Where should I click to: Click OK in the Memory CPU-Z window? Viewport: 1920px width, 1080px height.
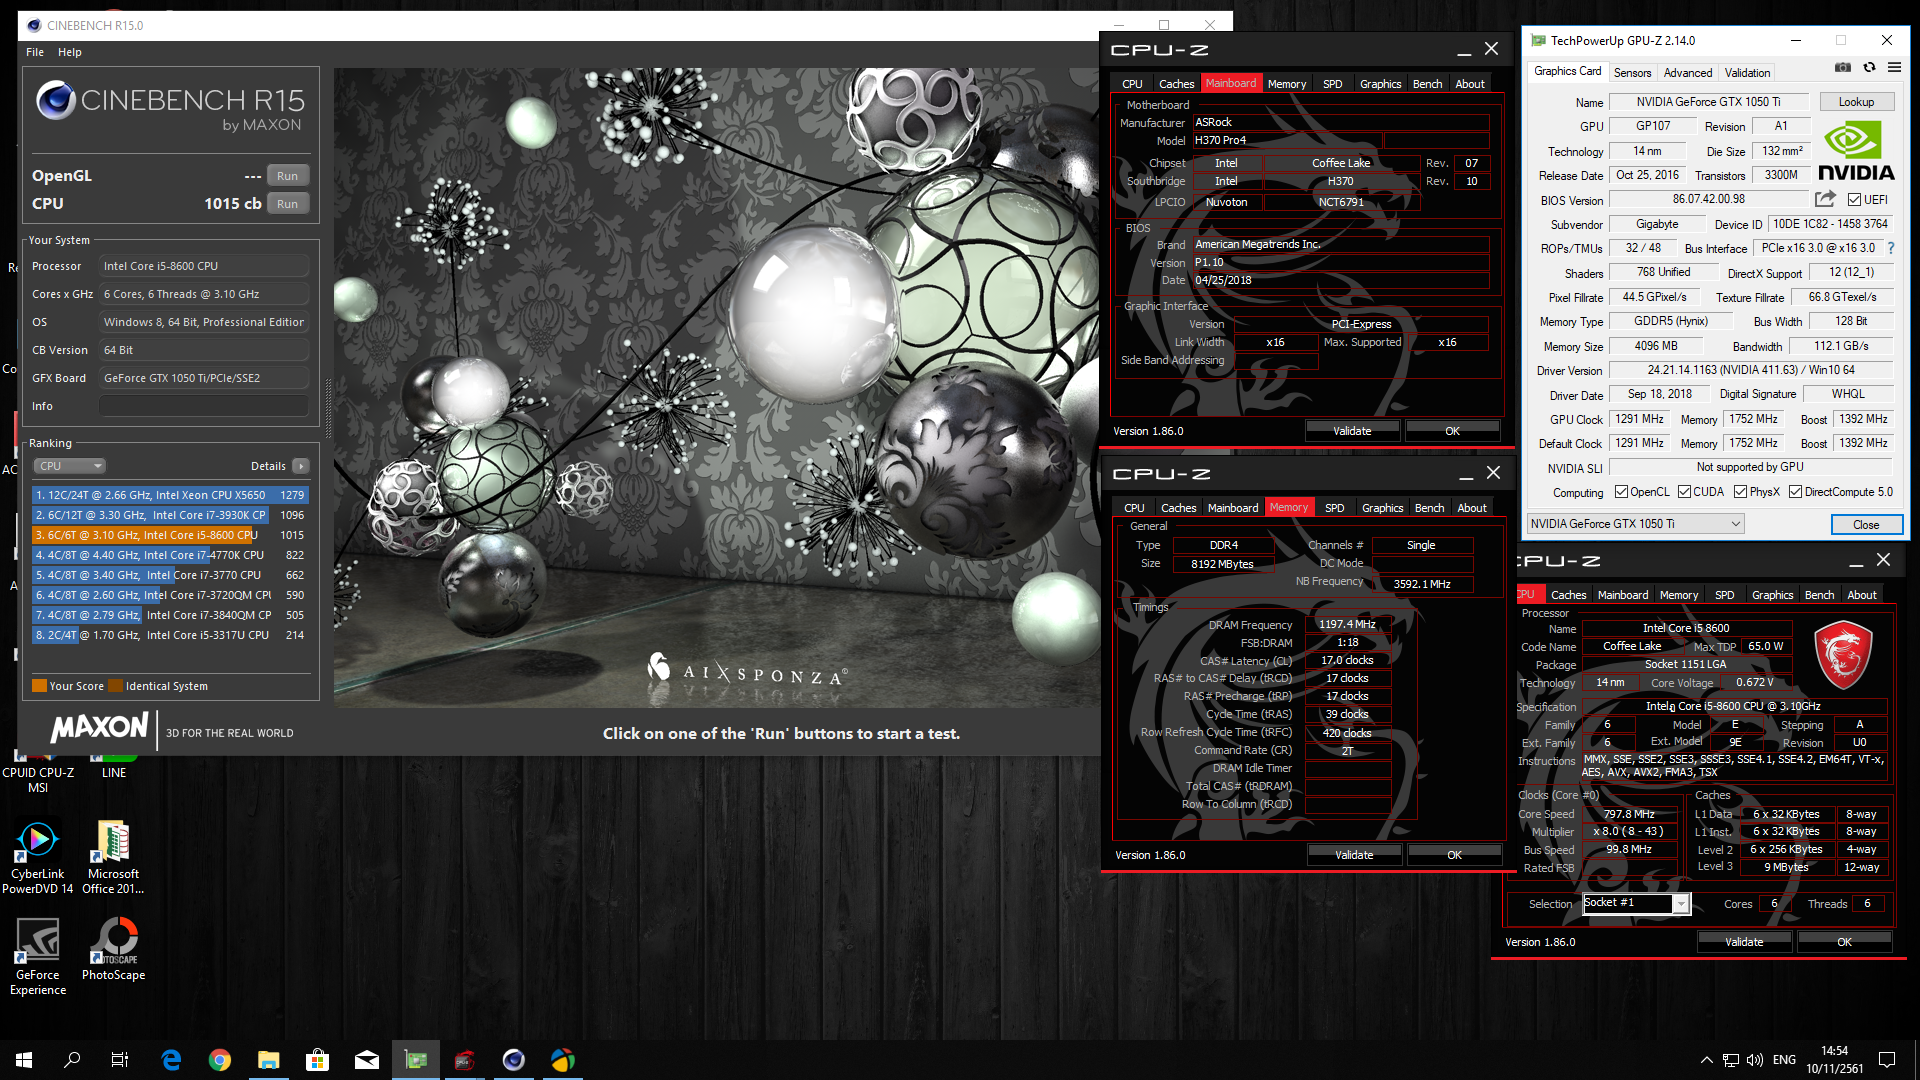pos(1454,855)
